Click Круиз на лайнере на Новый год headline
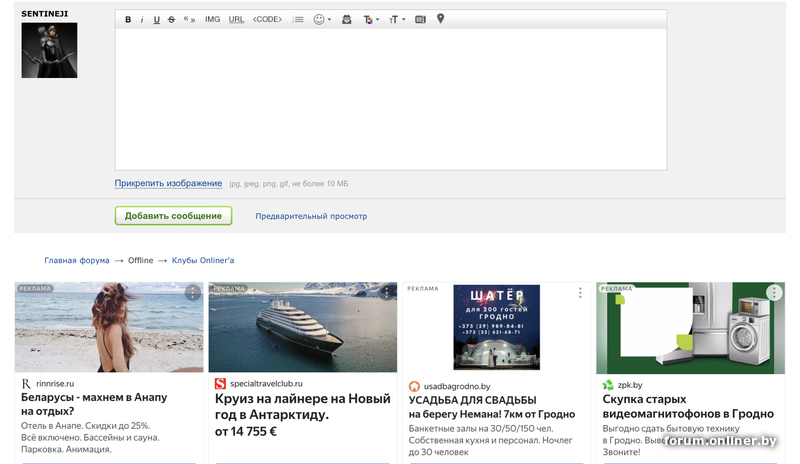The width and height of the screenshot is (800, 464). tap(303, 406)
